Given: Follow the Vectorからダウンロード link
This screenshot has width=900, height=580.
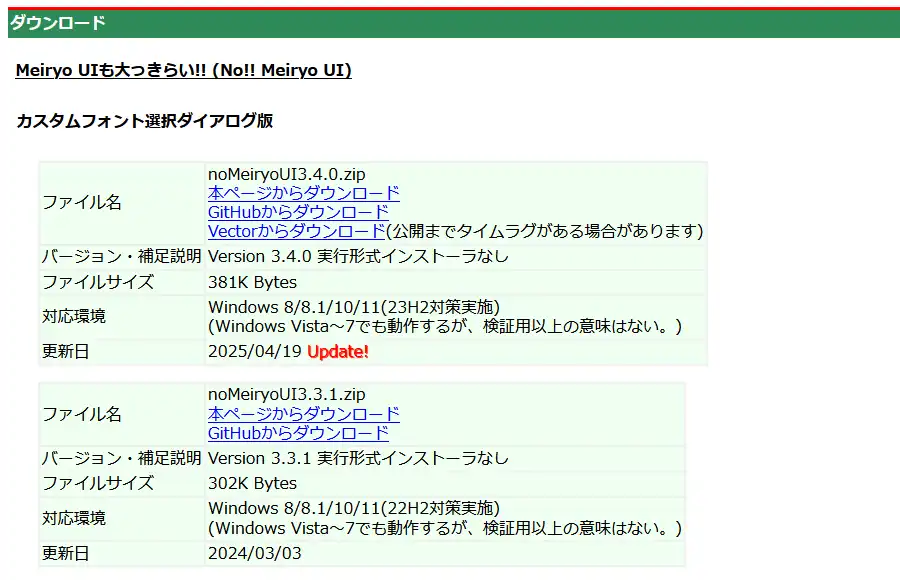Looking at the screenshot, I should tap(297, 231).
